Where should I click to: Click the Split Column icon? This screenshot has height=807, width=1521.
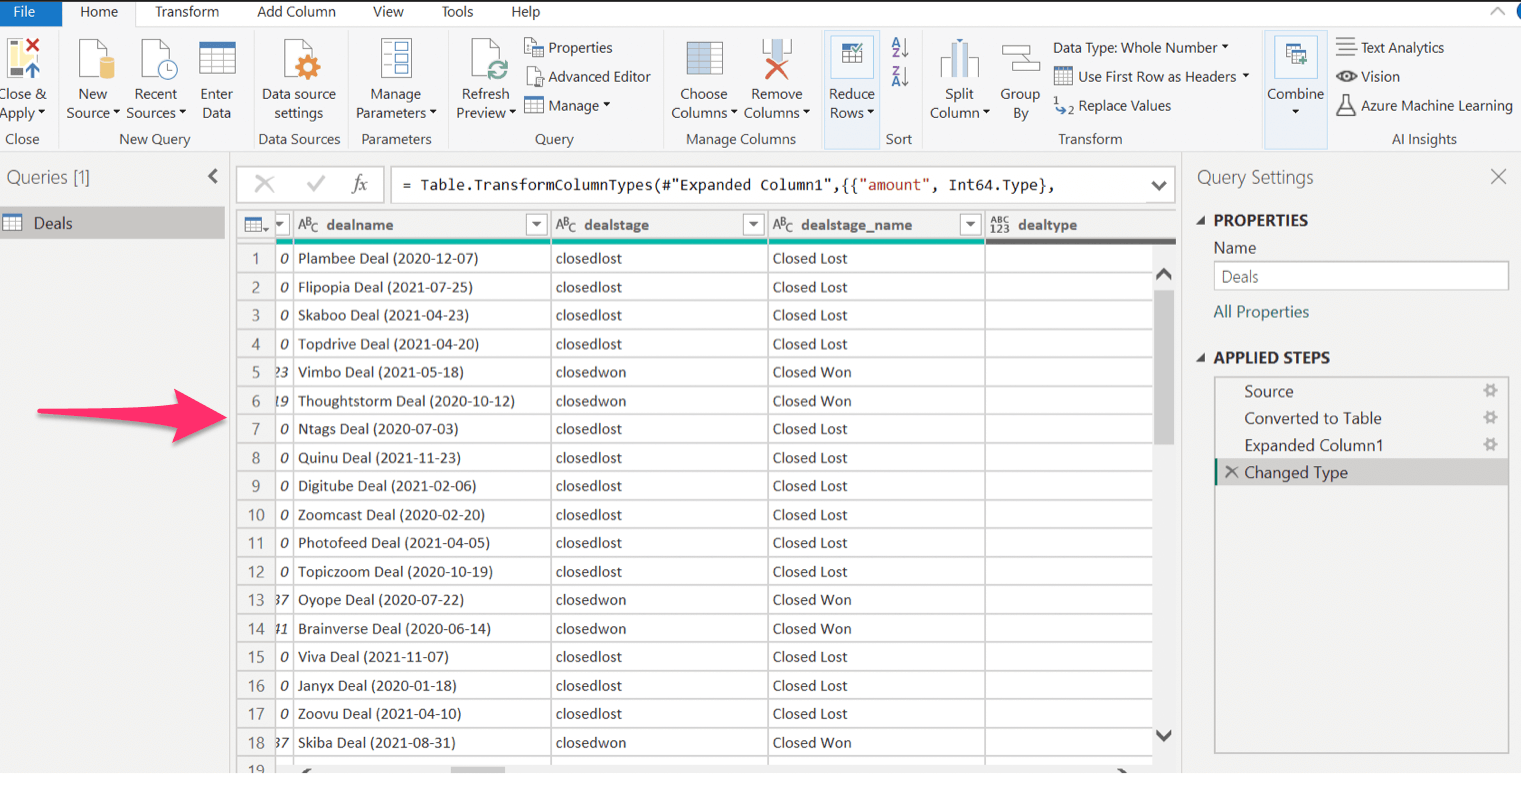pyautogui.click(x=959, y=59)
